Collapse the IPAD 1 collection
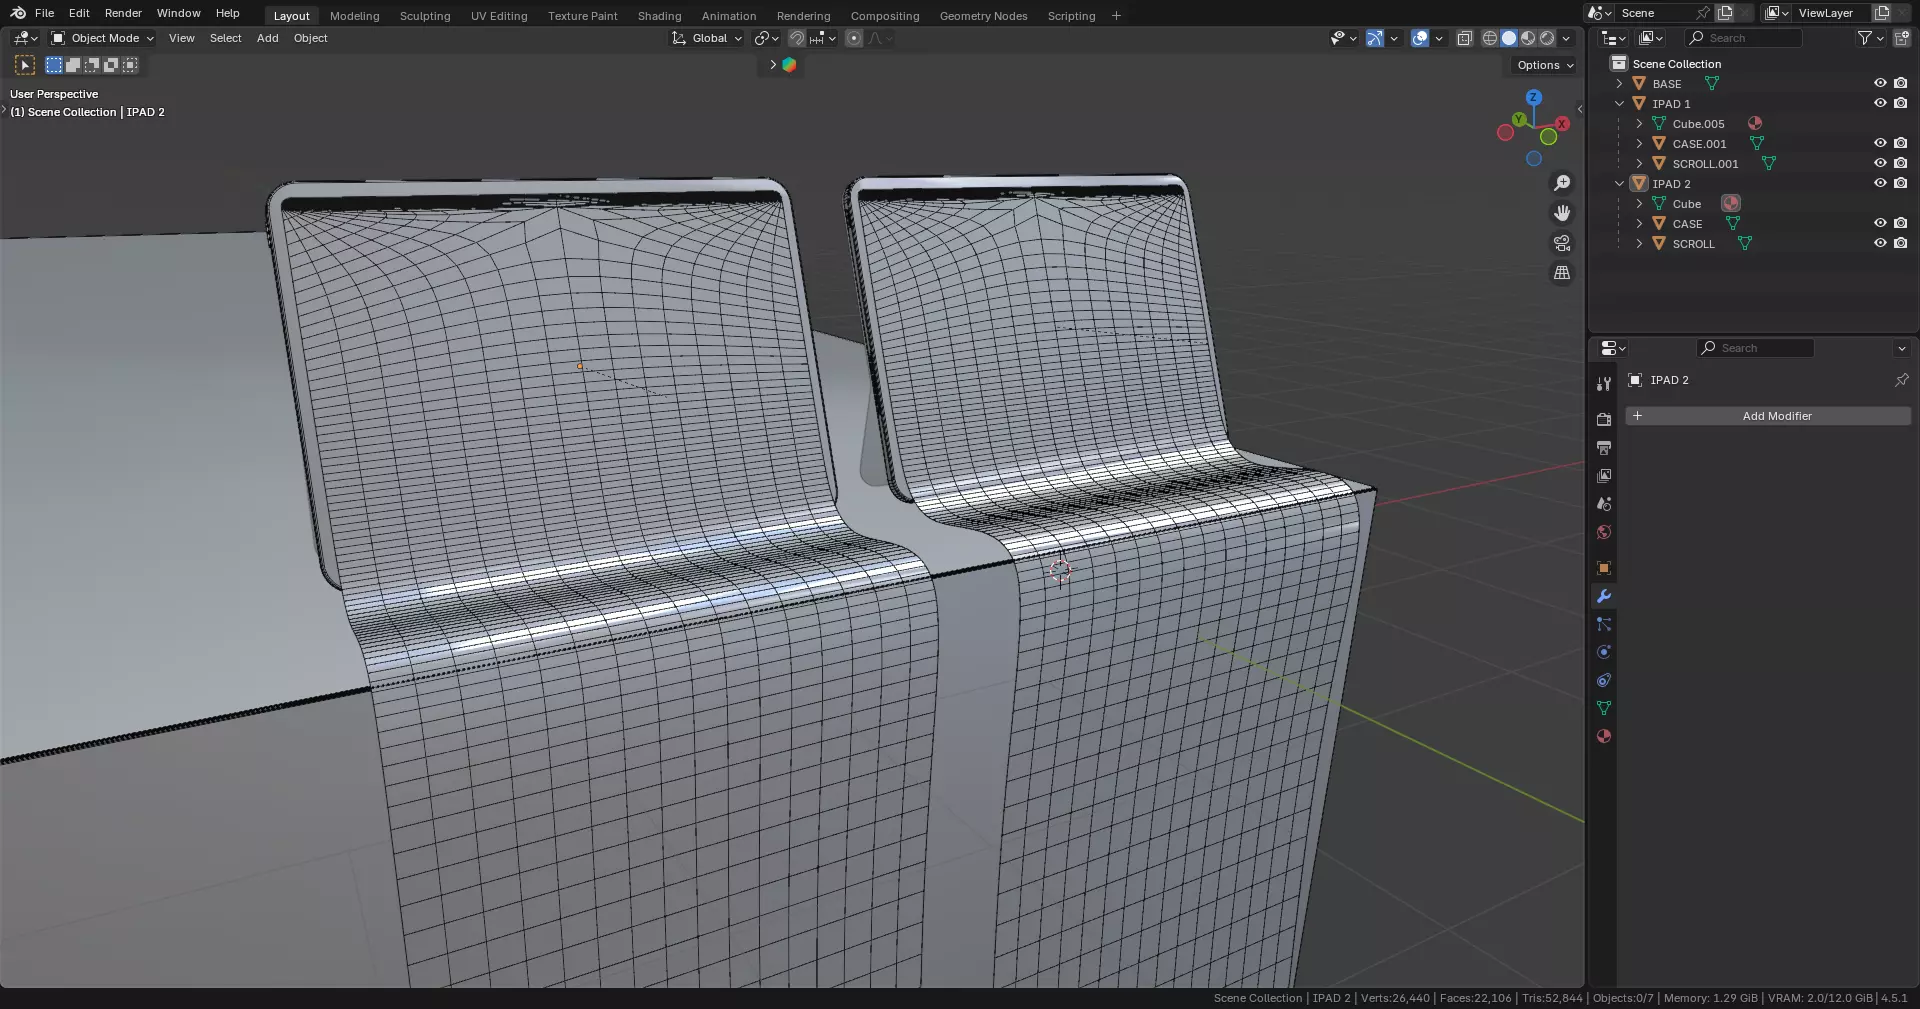This screenshot has height=1009, width=1920. (x=1619, y=103)
